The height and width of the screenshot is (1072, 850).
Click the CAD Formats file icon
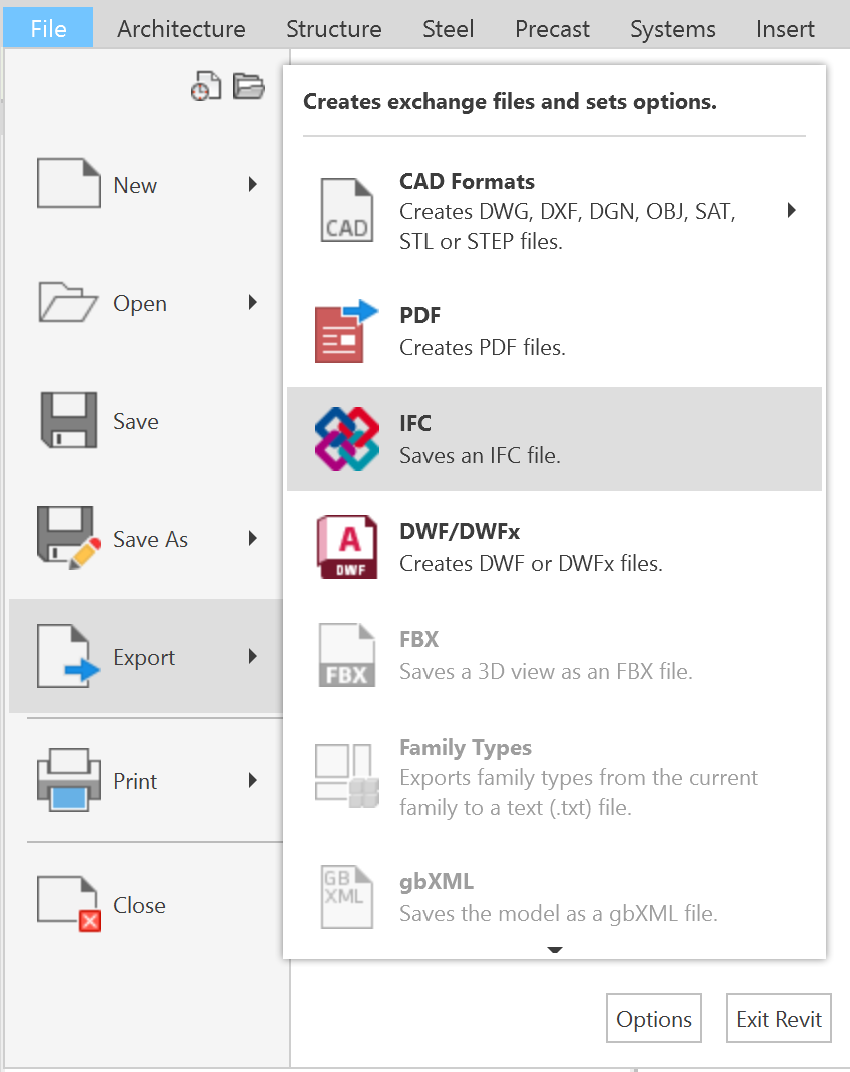click(x=347, y=211)
